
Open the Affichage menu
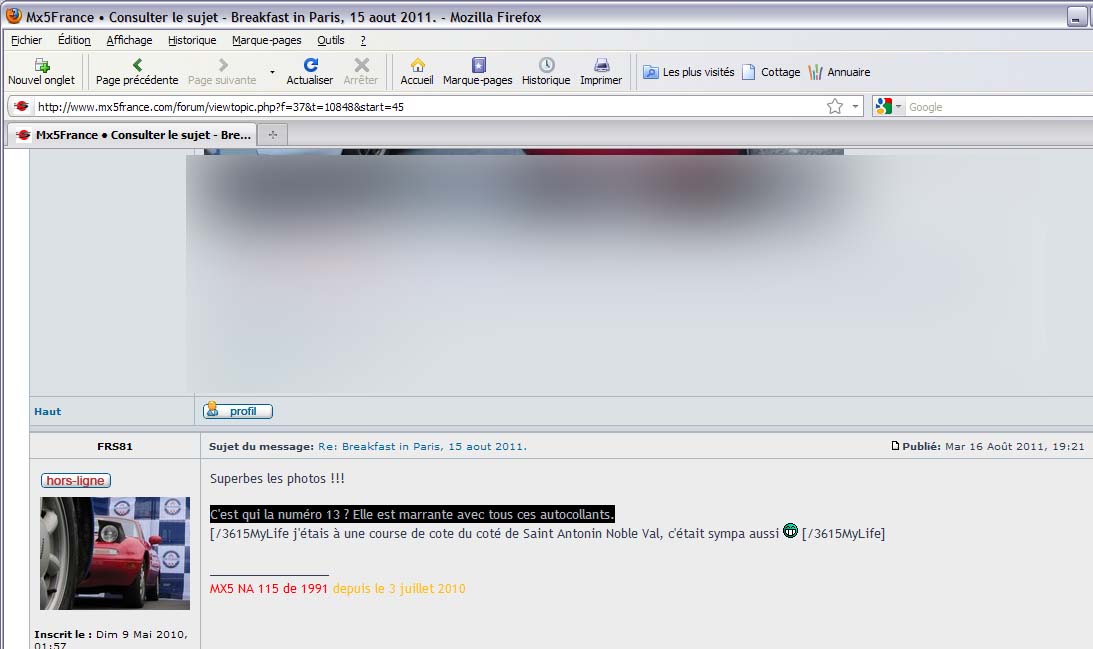click(129, 40)
